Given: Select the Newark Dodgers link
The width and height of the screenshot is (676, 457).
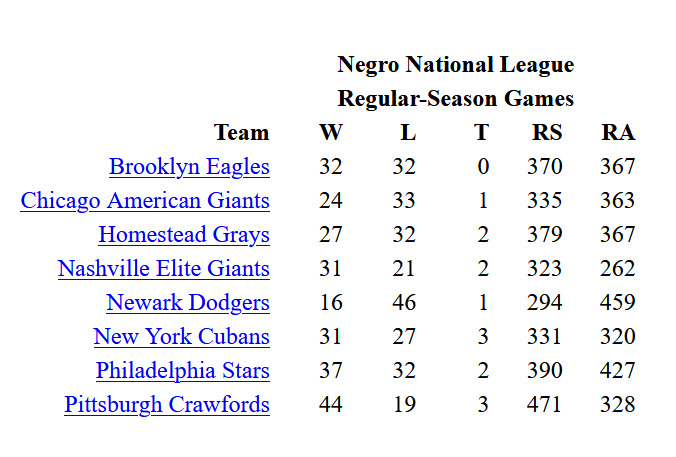Looking at the screenshot, I should pos(188,302).
